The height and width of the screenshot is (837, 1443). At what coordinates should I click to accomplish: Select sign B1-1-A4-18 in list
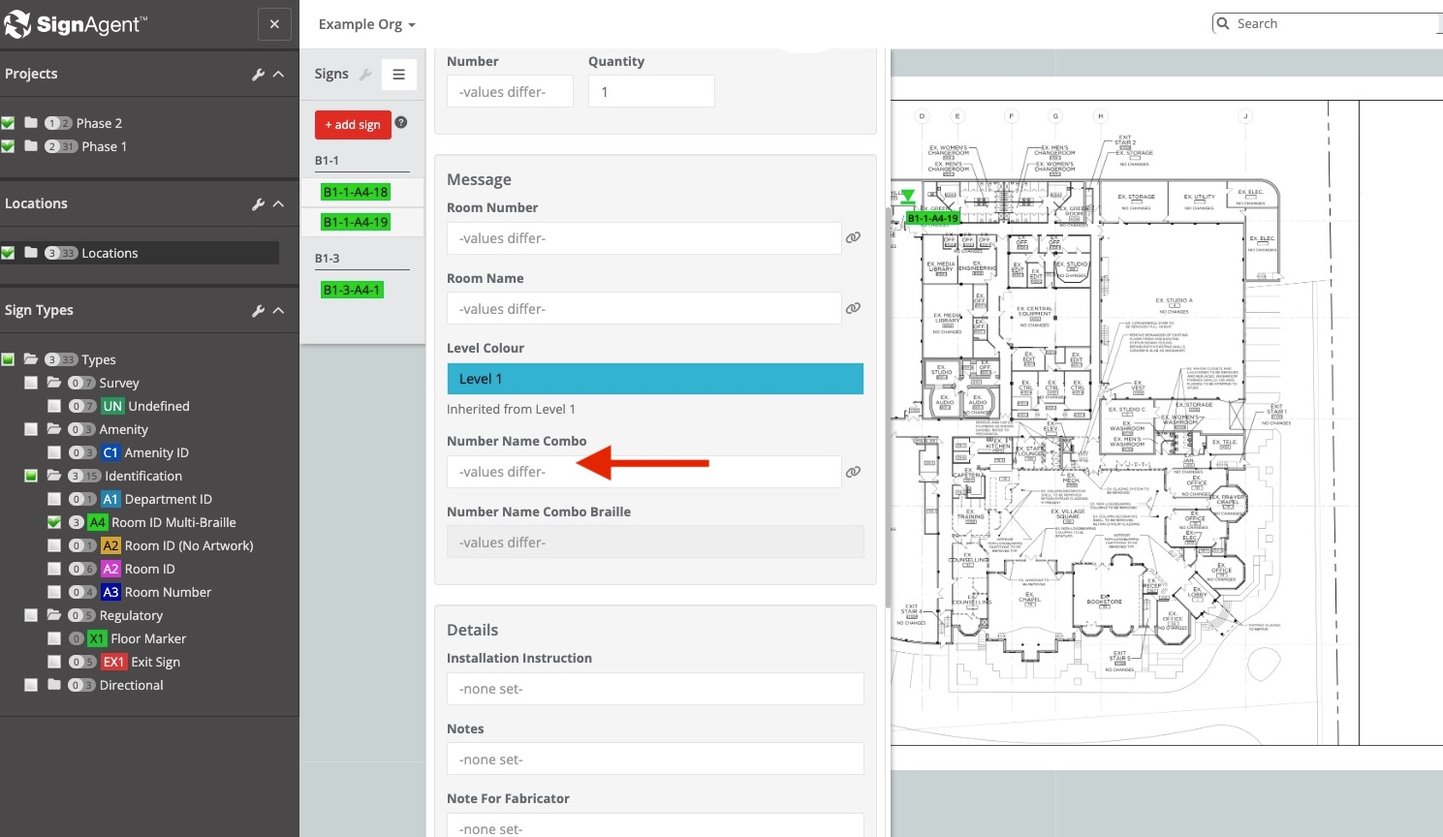click(355, 192)
